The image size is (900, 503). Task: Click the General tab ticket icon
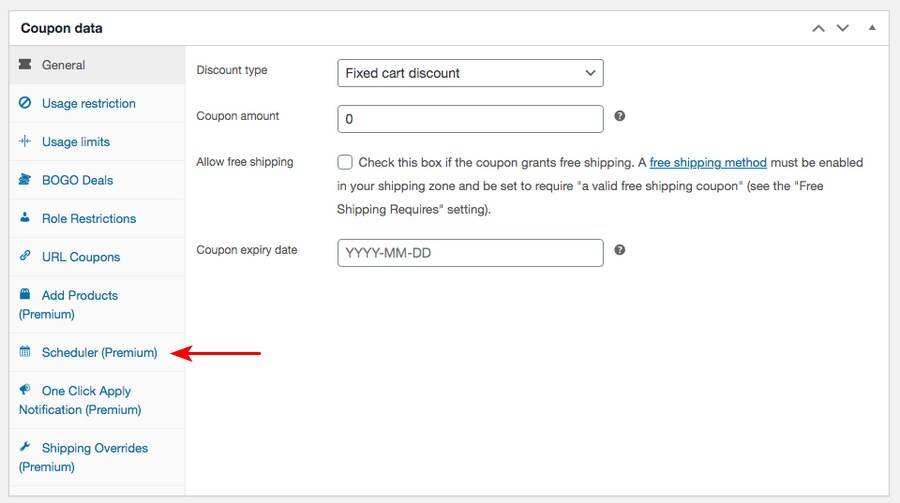click(x=25, y=64)
